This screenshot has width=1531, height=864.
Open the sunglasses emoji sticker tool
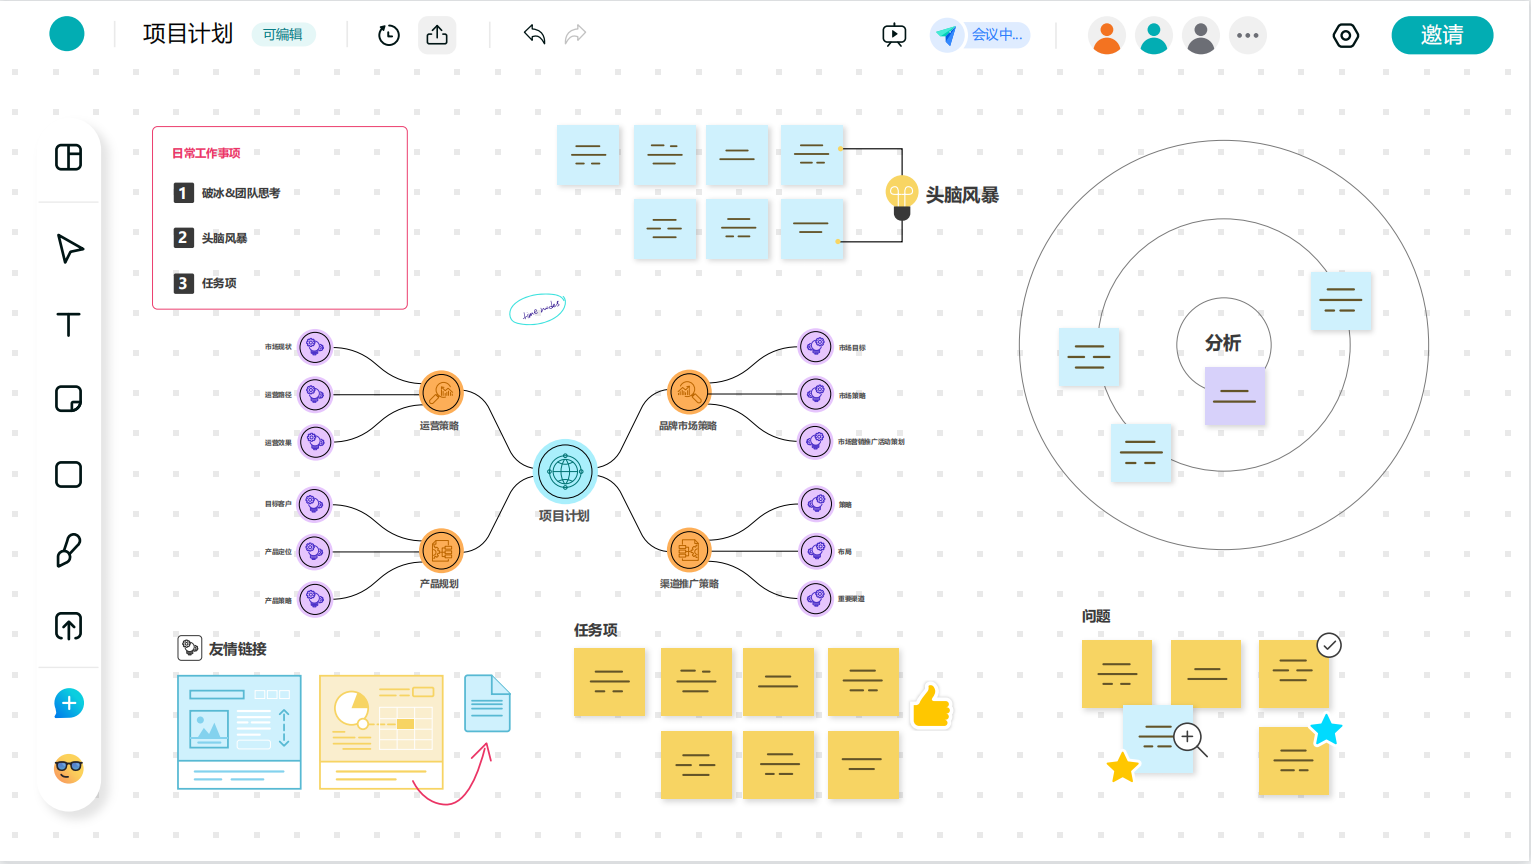click(x=68, y=768)
